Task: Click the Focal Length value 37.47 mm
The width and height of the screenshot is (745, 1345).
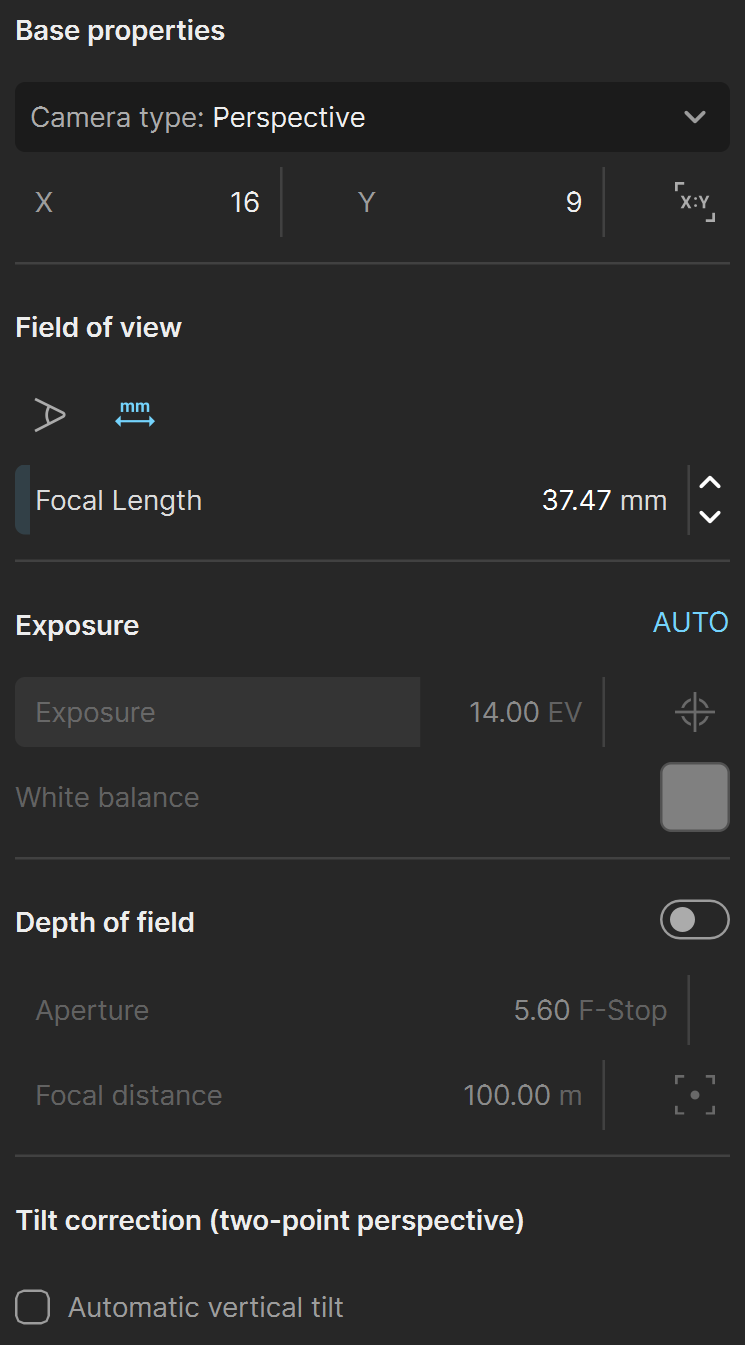Action: click(x=604, y=500)
